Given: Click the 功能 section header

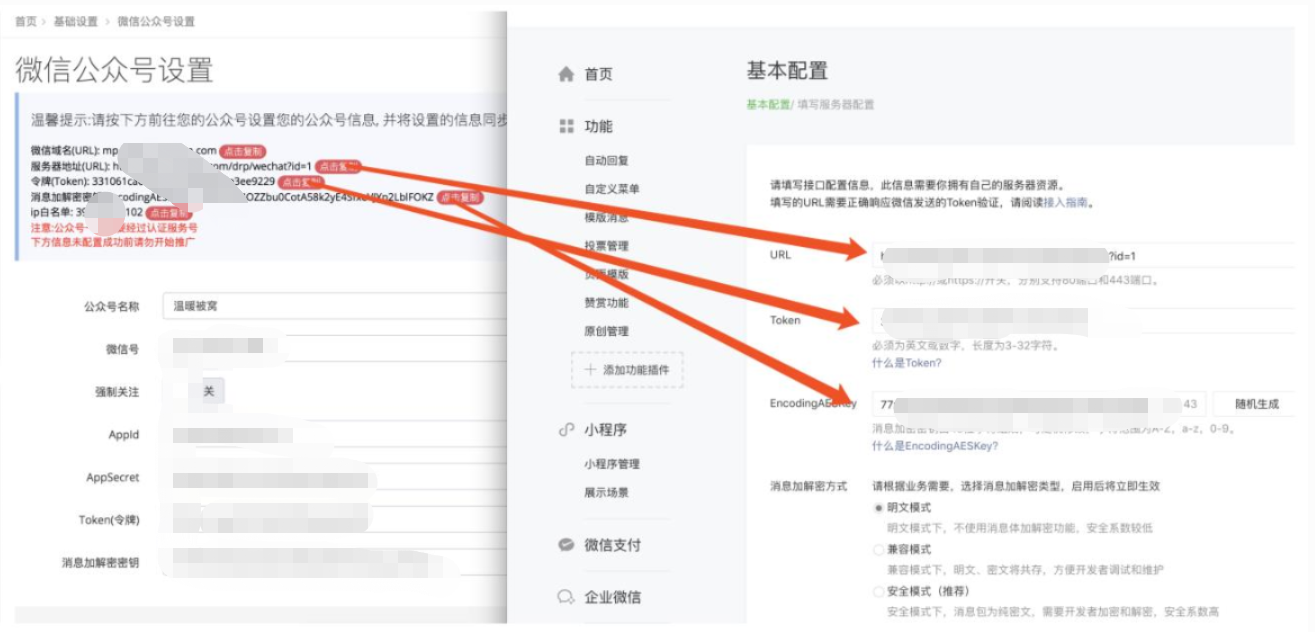Looking at the screenshot, I should pyautogui.click(x=598, y=126).
